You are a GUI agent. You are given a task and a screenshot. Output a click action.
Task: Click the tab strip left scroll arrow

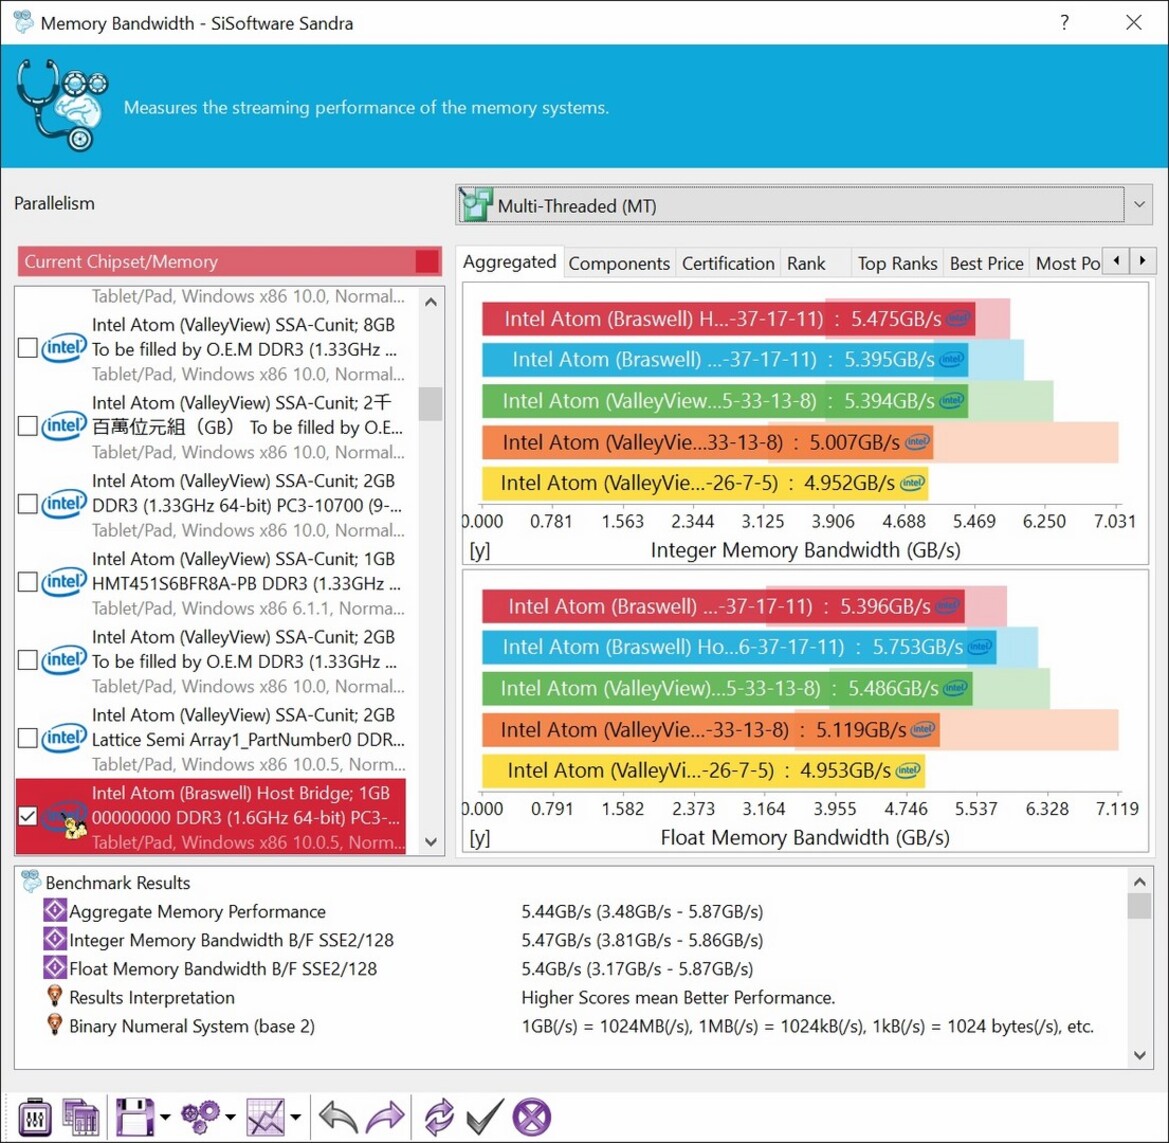click(x=1115, y=260)
